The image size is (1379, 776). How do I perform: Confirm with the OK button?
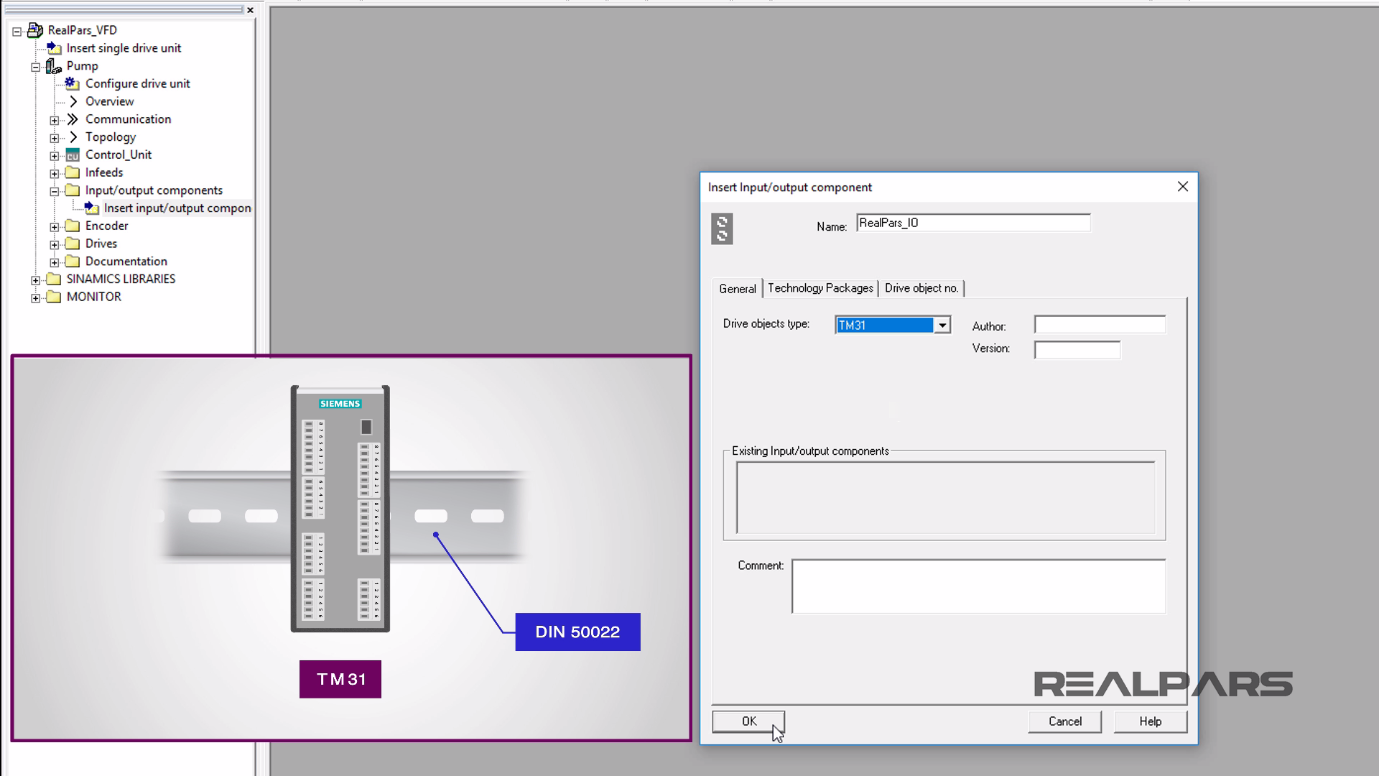pos(748,721)
